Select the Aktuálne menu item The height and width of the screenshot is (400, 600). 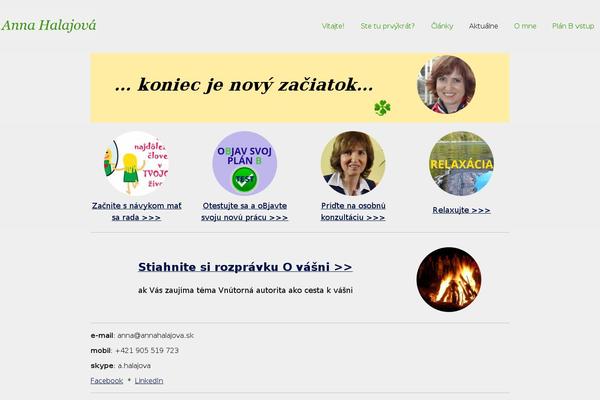483,26
